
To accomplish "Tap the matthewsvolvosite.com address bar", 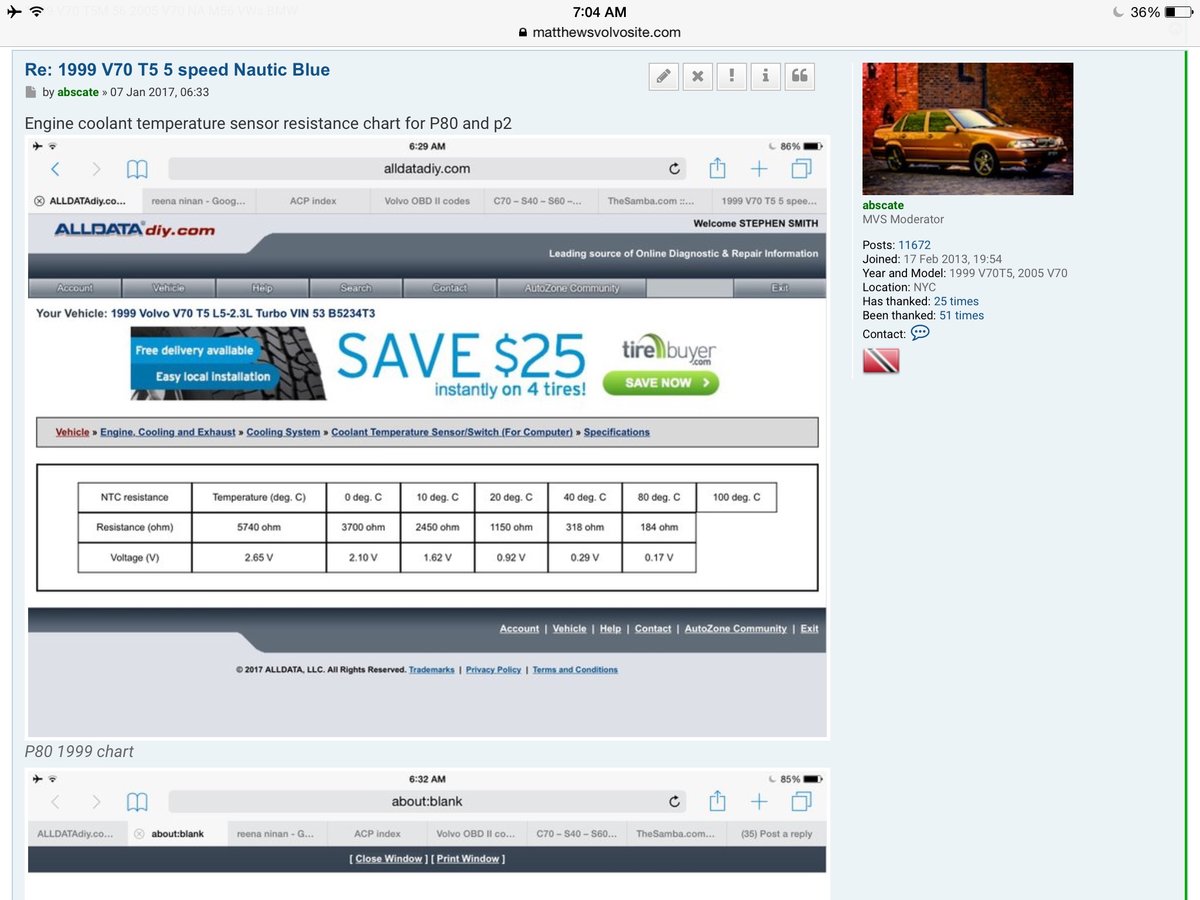I will (x=600, y=32).
